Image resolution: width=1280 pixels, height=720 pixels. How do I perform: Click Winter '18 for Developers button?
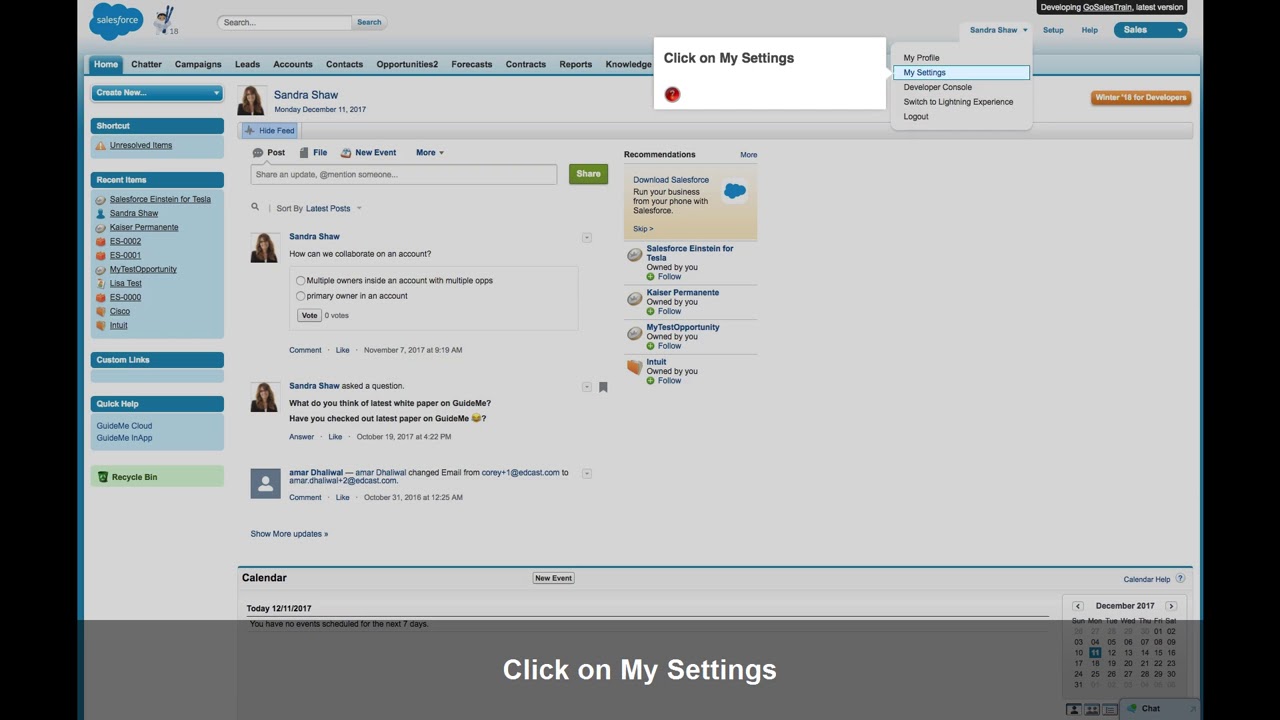(1140, 98)
